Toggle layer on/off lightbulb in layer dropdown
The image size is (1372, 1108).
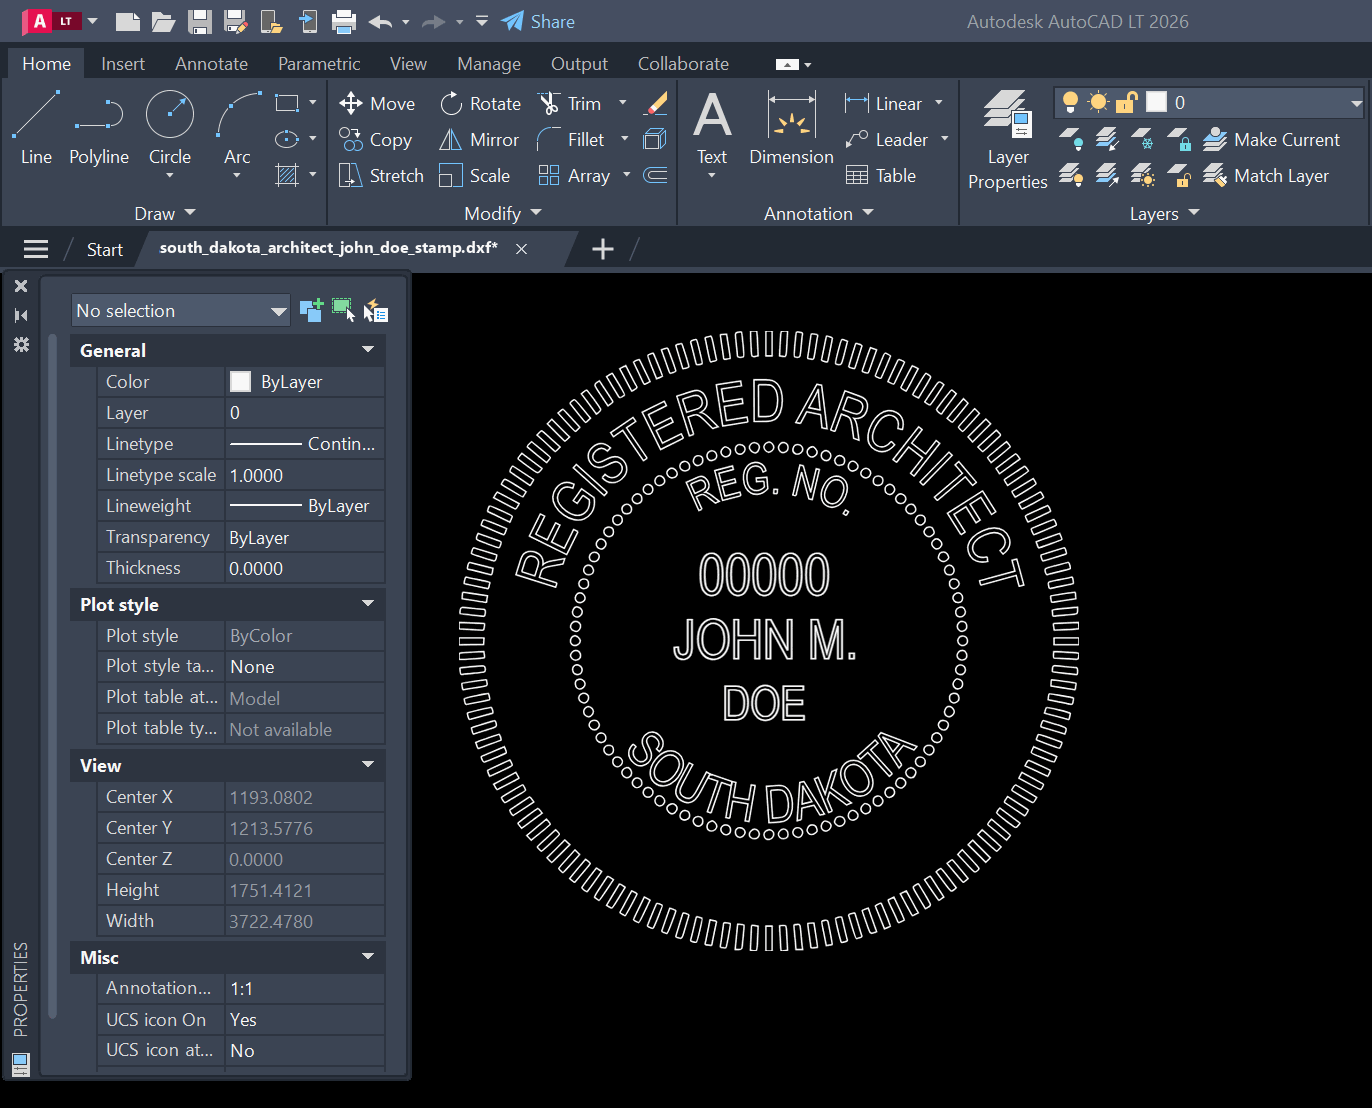pyautogui.click(x=1070, y=102)
